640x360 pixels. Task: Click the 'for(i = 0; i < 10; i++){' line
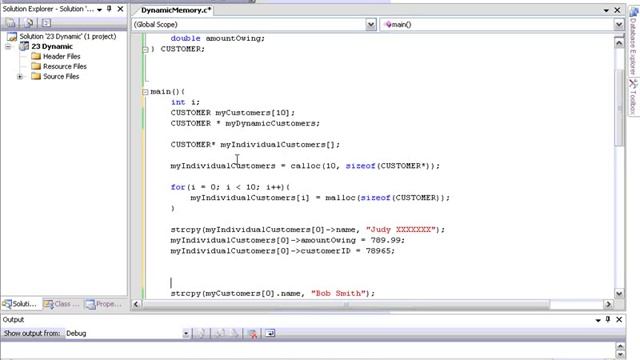point(230,187)
